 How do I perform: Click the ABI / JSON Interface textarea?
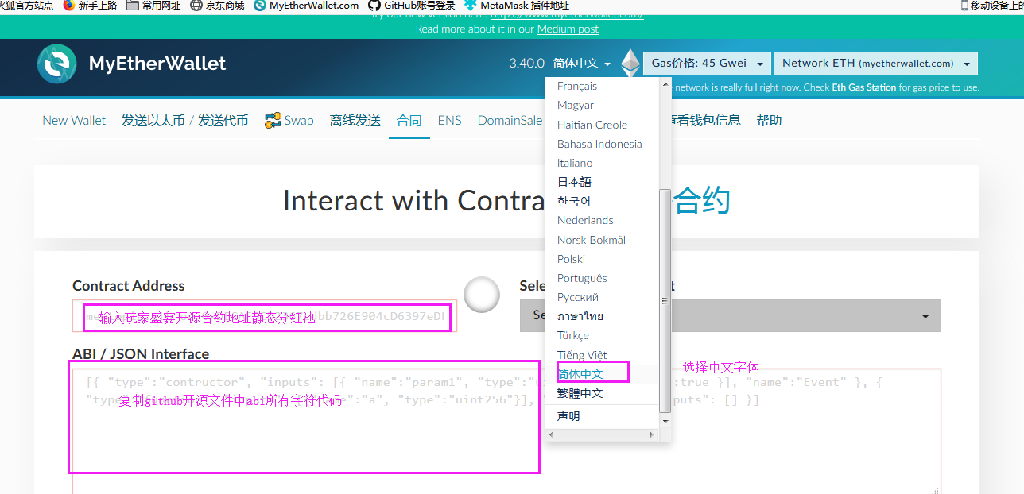[x=507, y=431]
